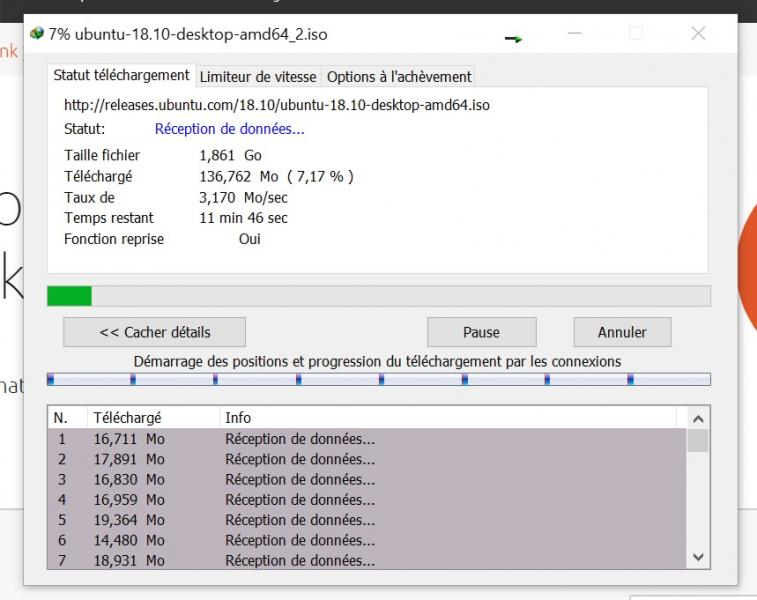Switch to Statut téléchargement tab
Viewport: 757px width, 600px height.
click(x=122, y=76)
